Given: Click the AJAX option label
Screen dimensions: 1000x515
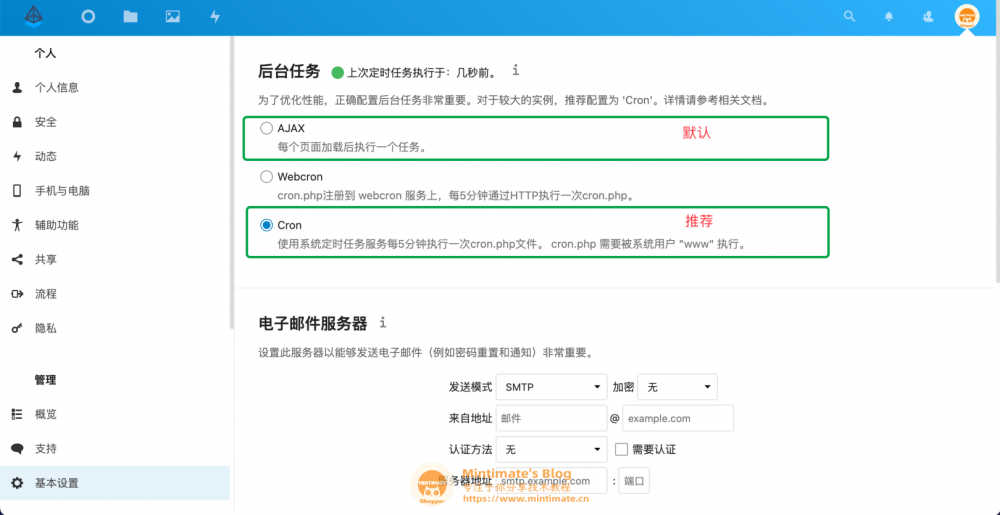Looking at the screenshot, I should (291, 128).
